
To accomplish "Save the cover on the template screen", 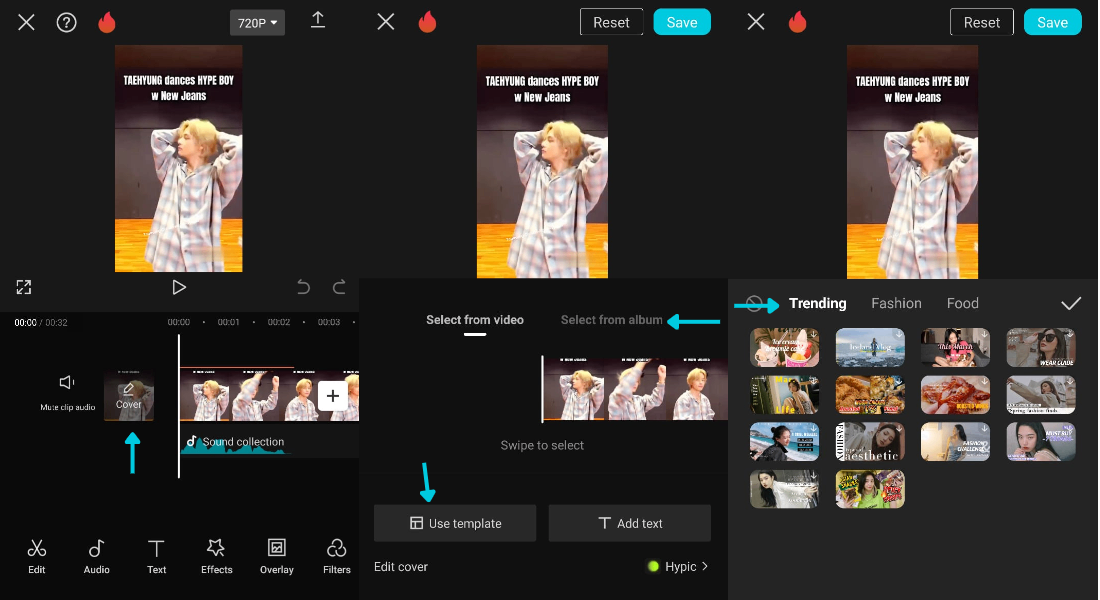I will (1052, 22).
